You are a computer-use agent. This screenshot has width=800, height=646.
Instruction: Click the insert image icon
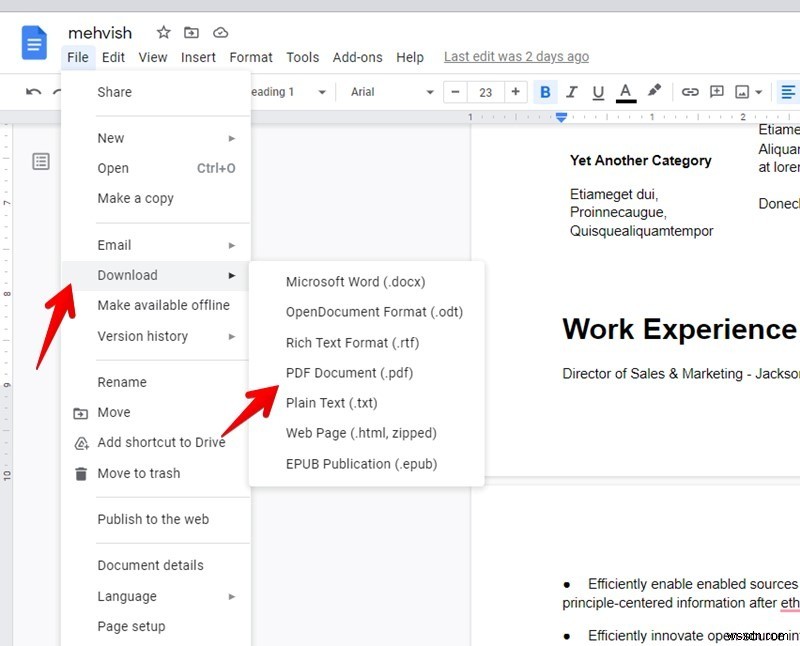(742, 92)
